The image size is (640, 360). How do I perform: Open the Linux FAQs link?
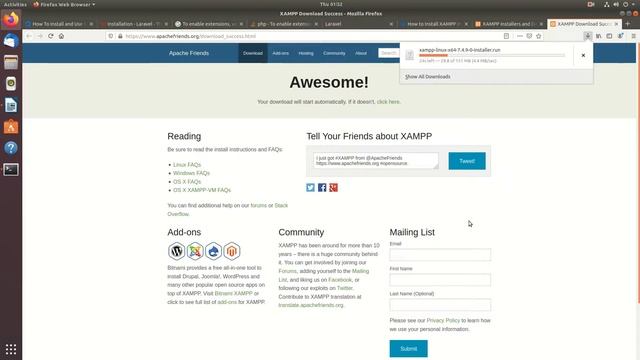click(x=187, y=164)
